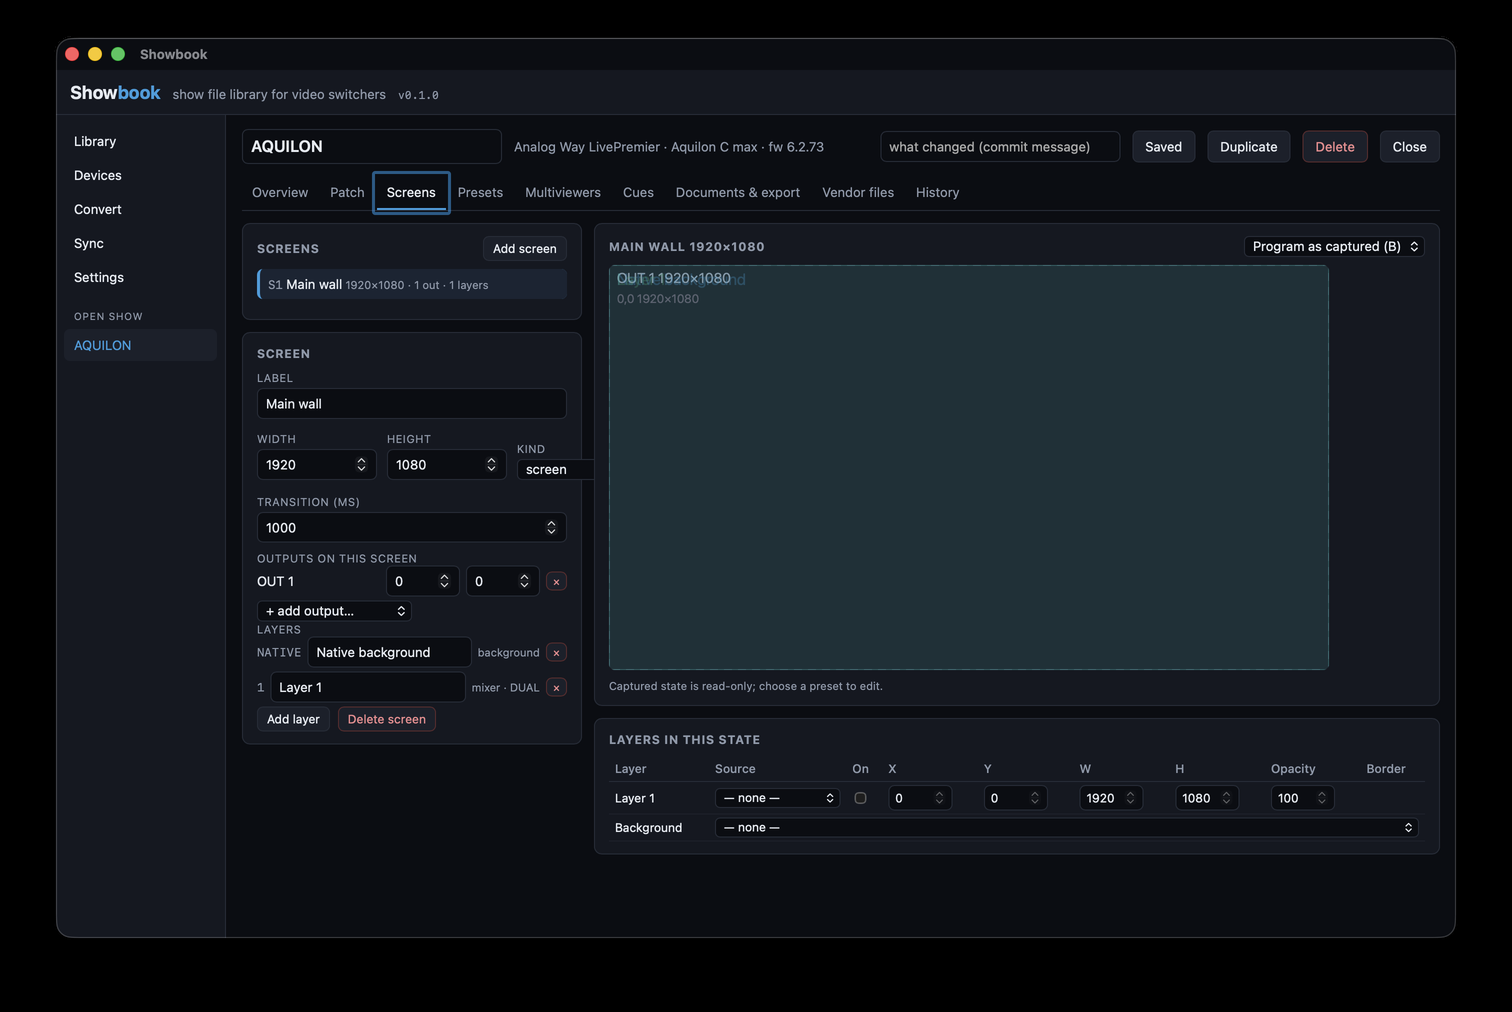Open Background source dropdown
The width and height of the screenshot is (1512, 1012).
pos(1067,827)
